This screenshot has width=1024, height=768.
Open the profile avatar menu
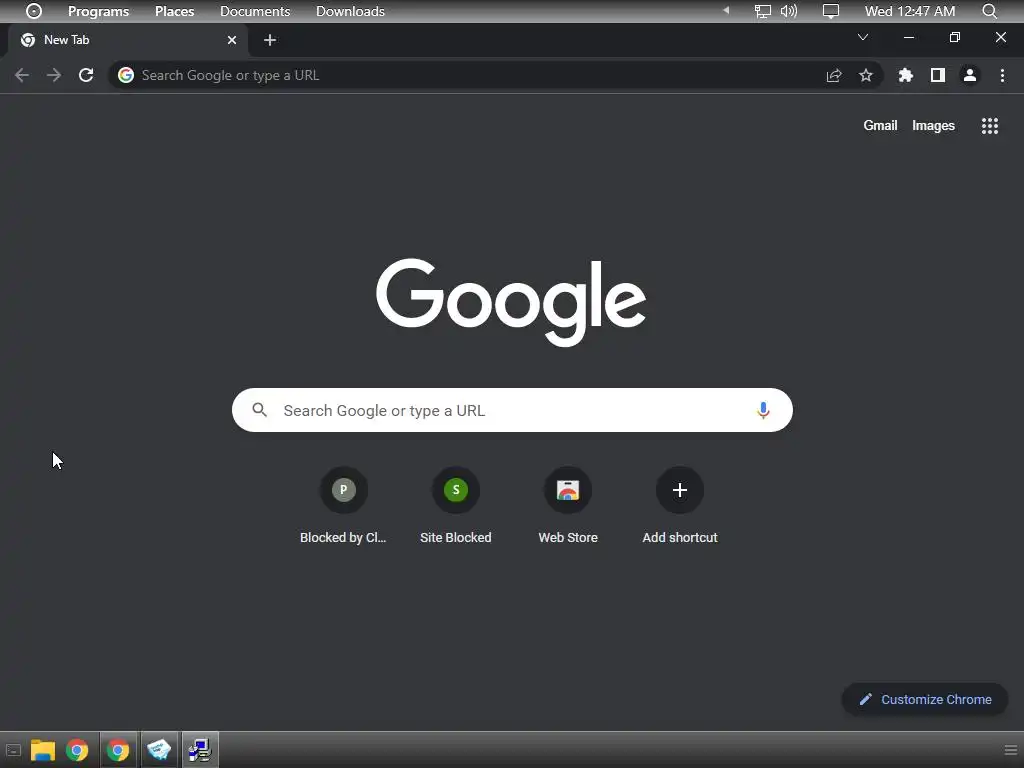[970, 75]
